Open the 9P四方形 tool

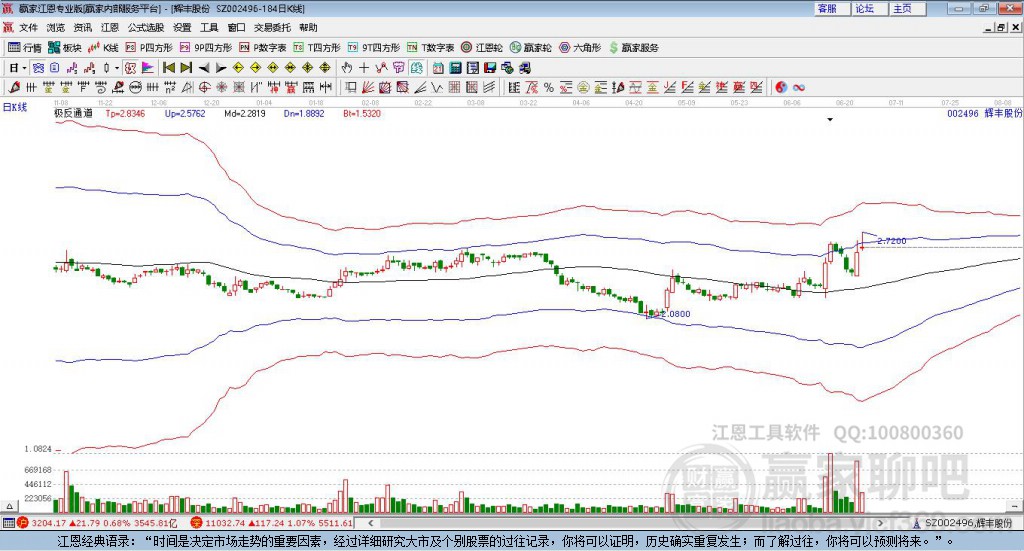pos(206,48)
